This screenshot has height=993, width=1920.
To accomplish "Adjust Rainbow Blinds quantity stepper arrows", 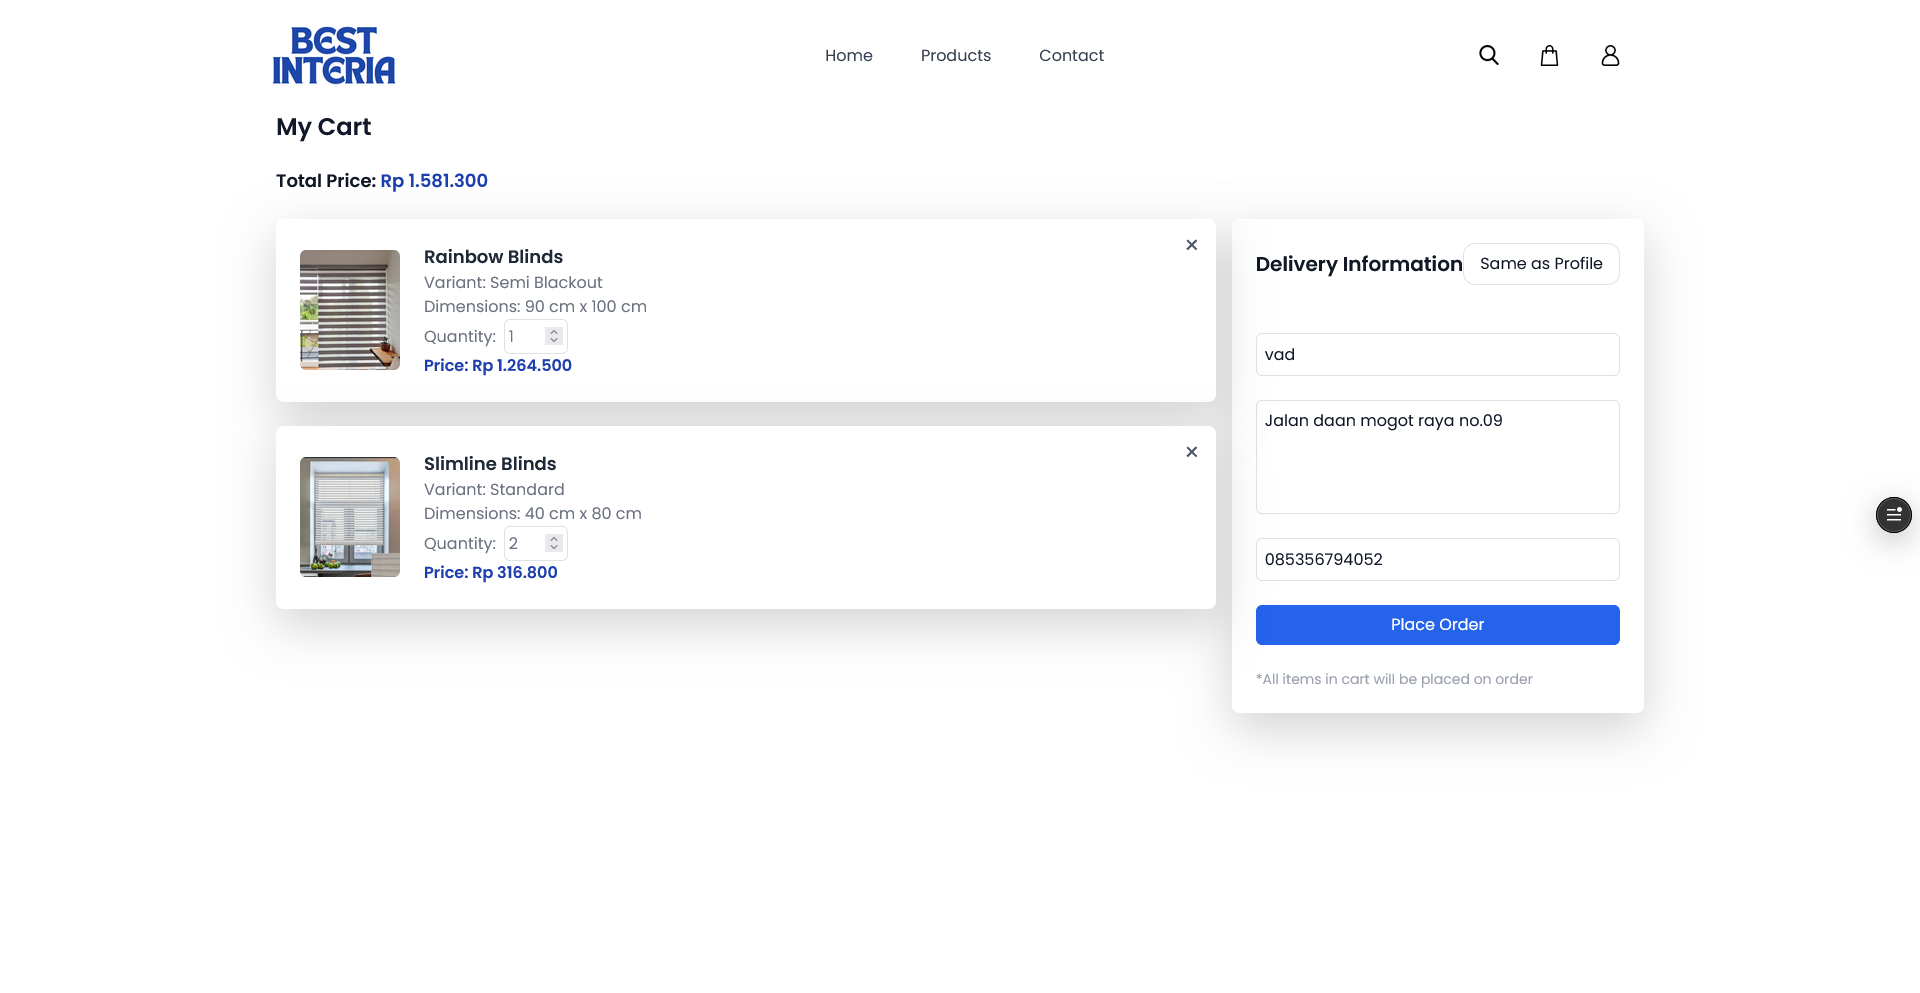I will tap(554, 337).
